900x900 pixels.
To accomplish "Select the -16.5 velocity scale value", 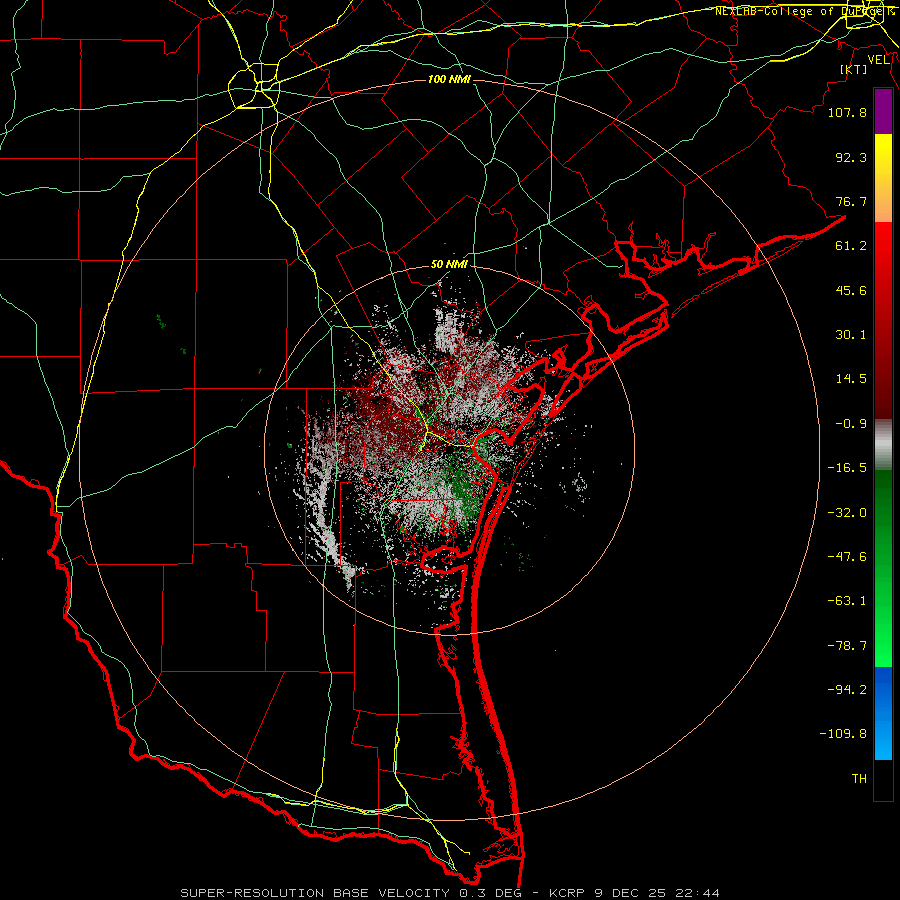I will pos(847,468).
